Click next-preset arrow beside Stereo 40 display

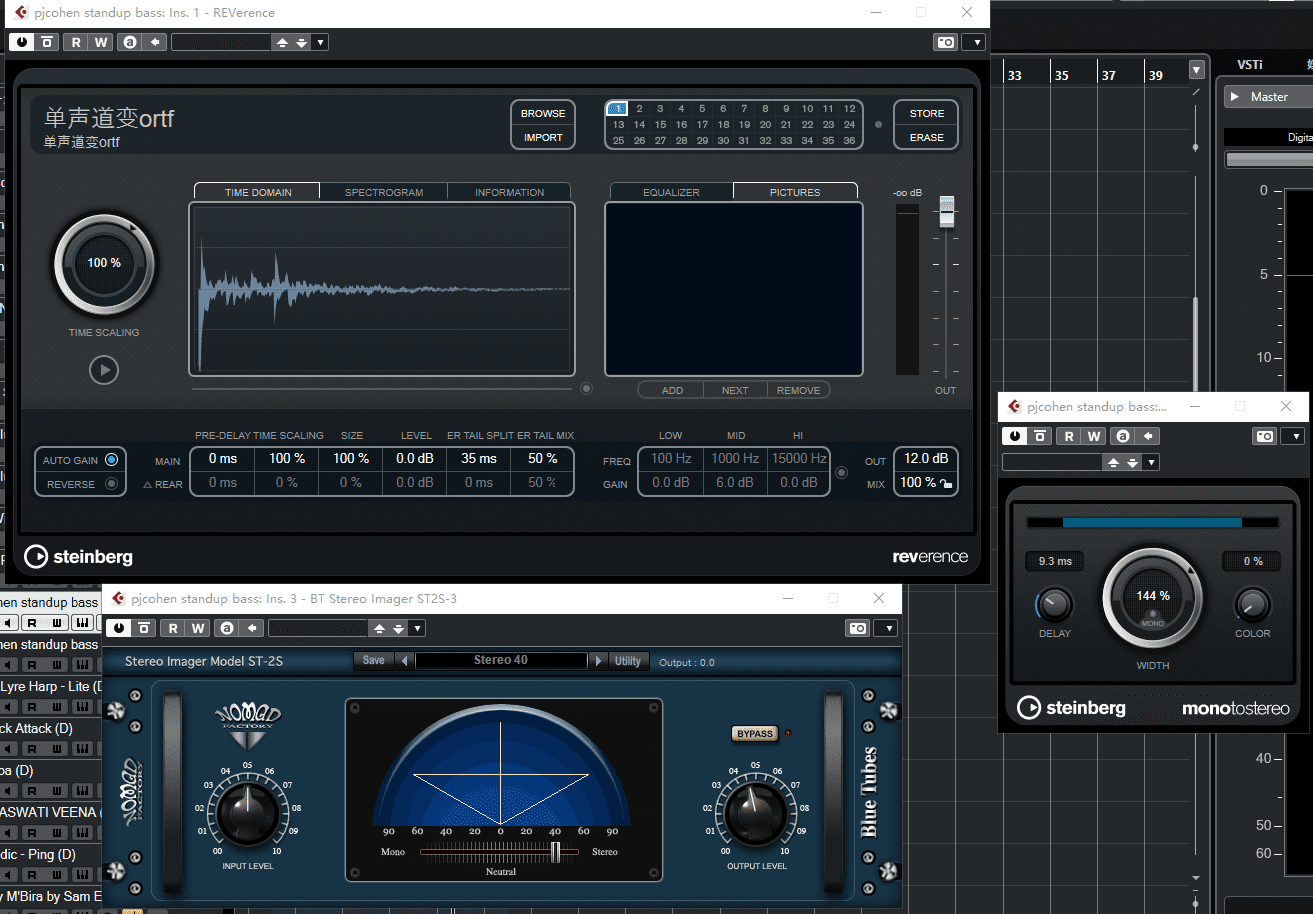(598, 660)
